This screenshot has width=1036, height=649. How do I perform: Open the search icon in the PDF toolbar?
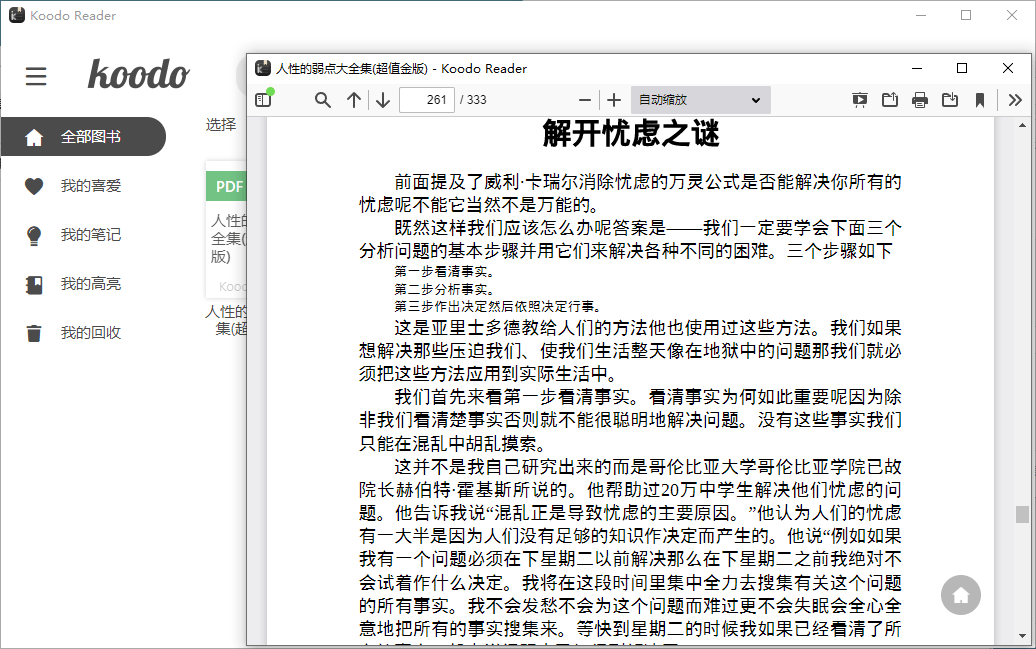click(x=322, y=100)
